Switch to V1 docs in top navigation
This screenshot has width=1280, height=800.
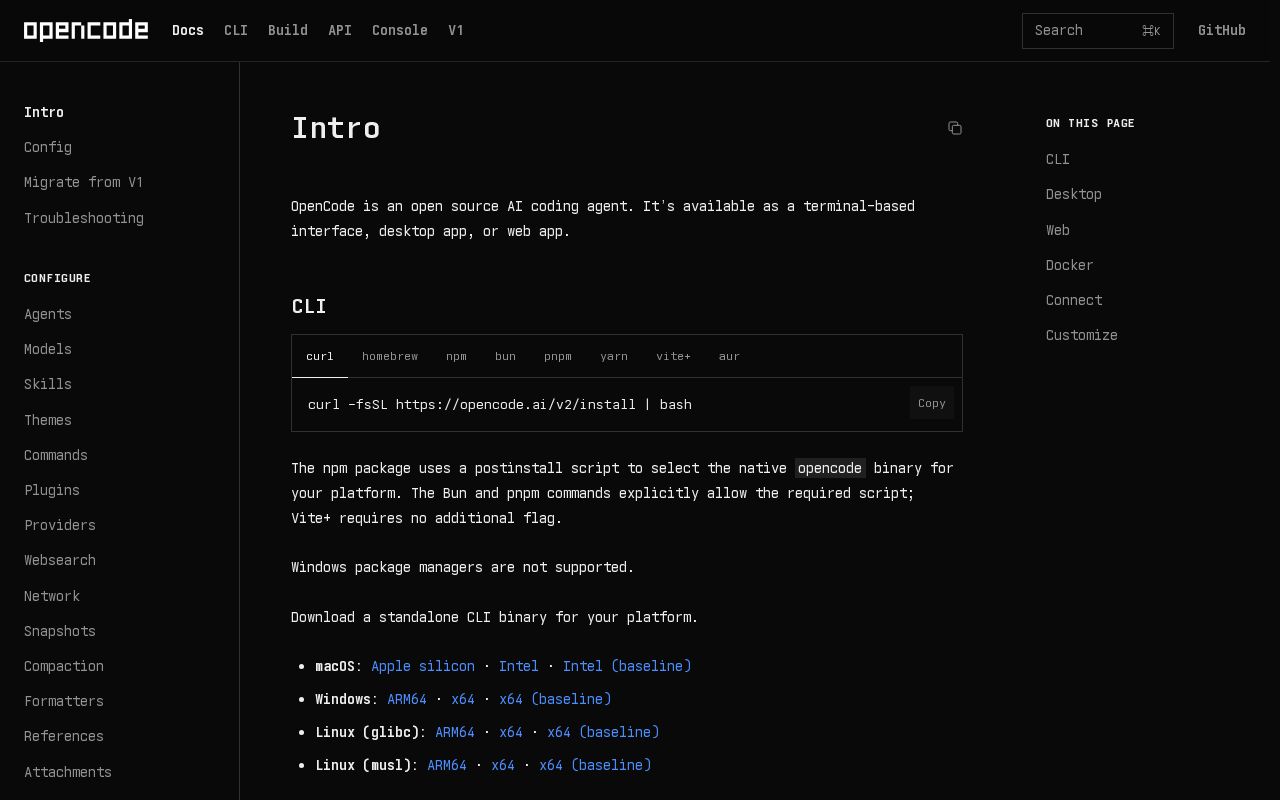pyautogui.click(x=456, y=31)
